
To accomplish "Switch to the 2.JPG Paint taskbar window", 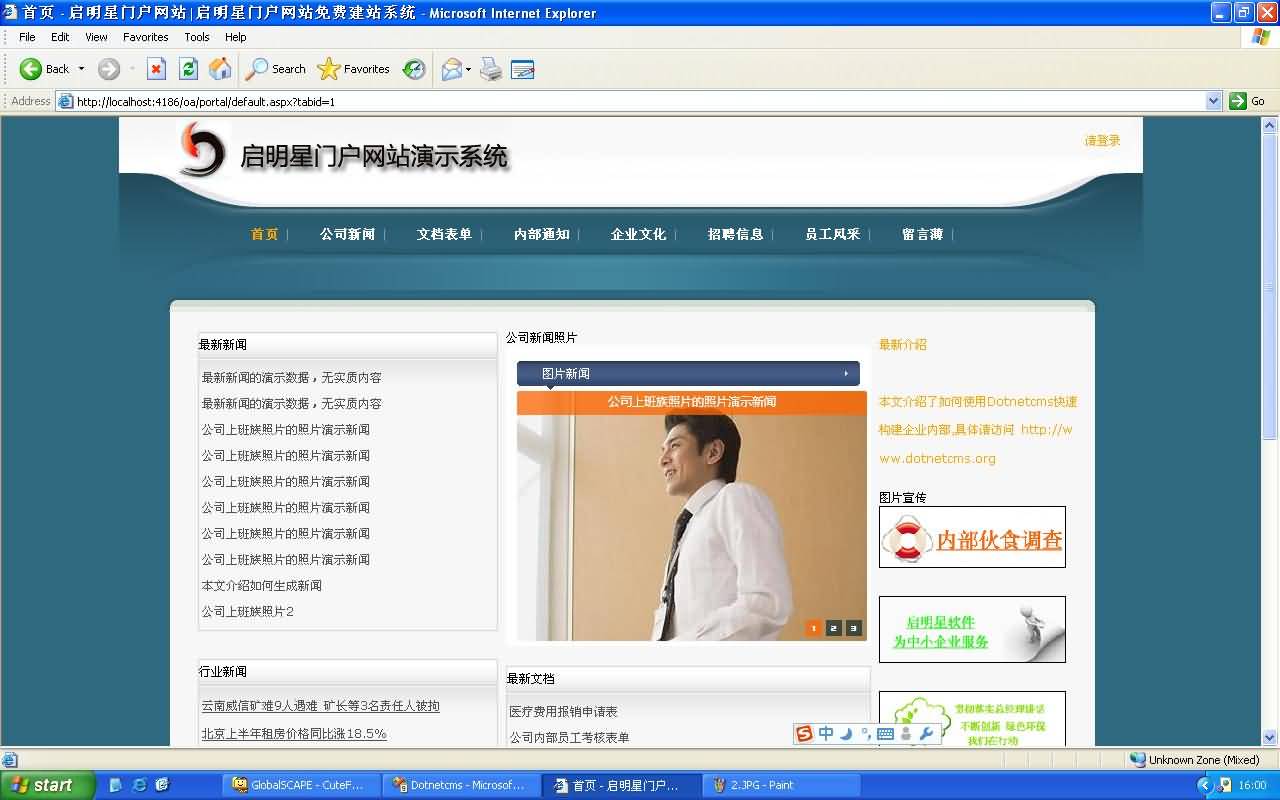I will click(782, 785).
